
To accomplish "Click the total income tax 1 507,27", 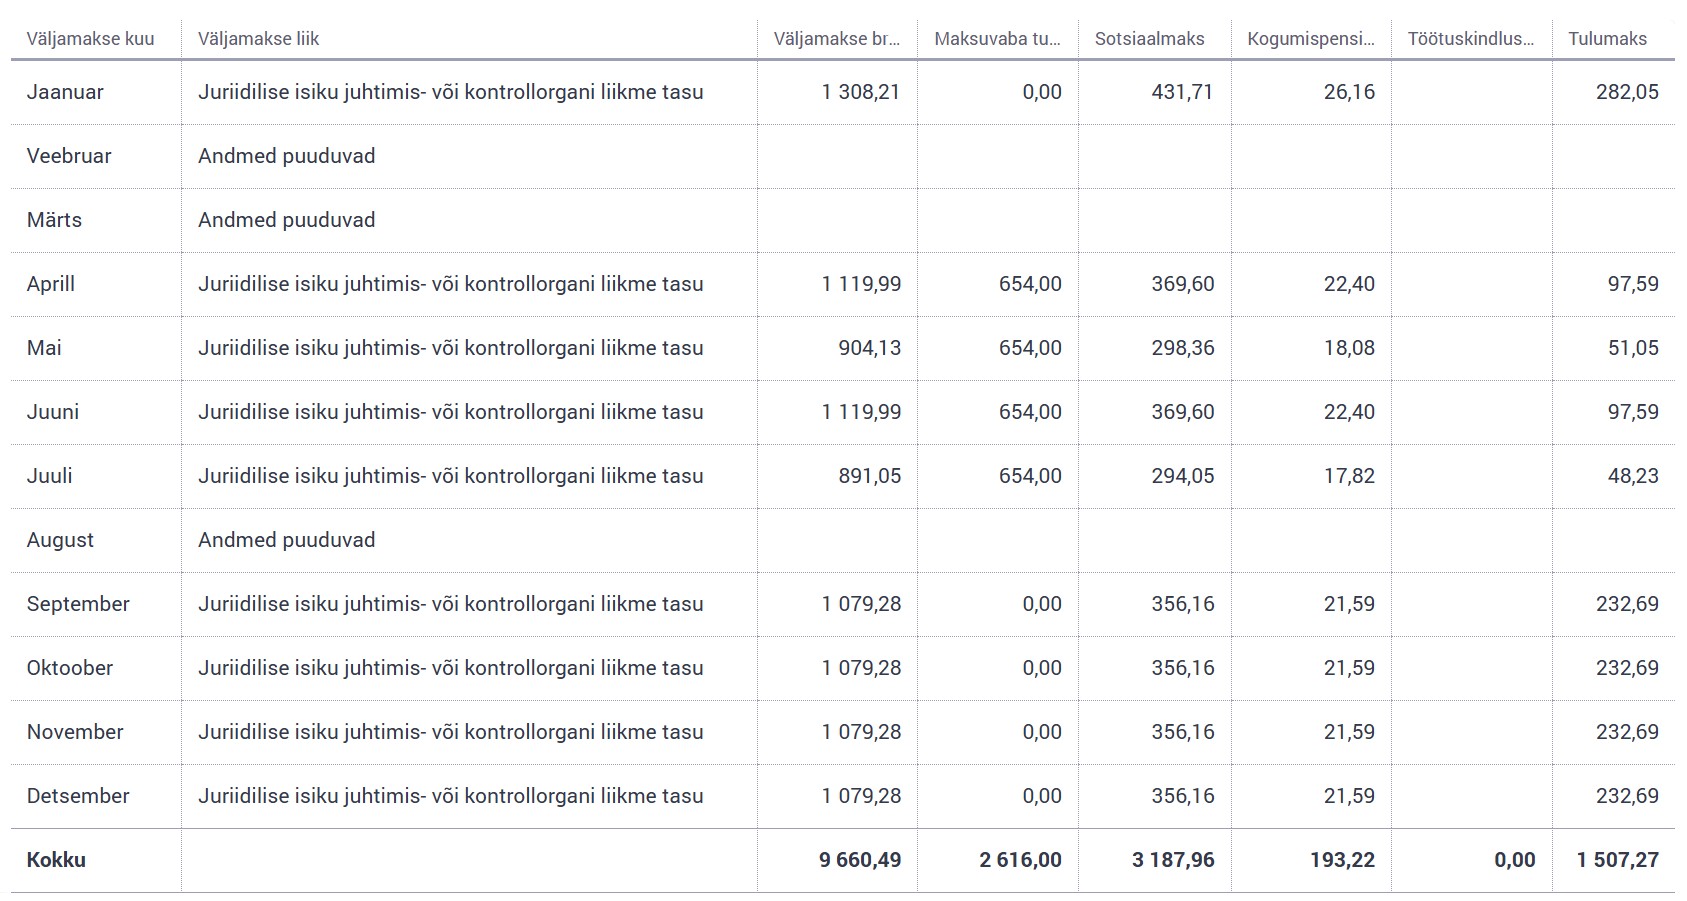I will [1617, 860].
